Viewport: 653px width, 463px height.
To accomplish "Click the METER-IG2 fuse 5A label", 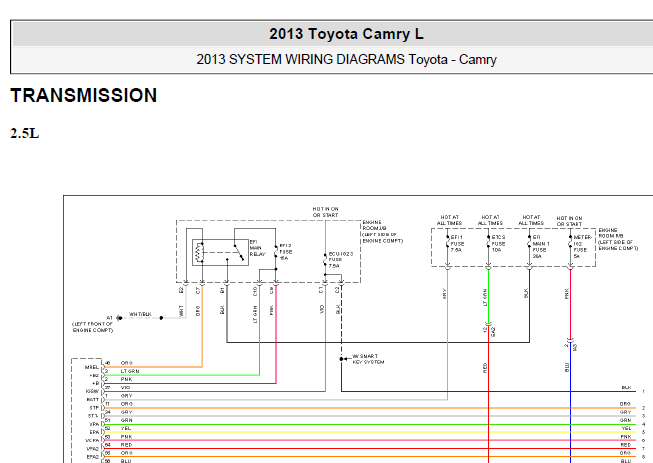I will coord(582,246).
